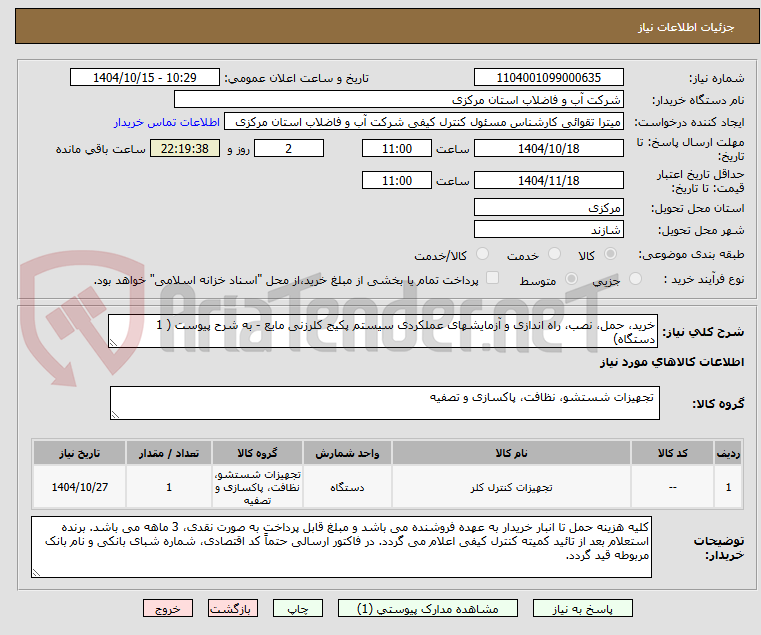Click the 1404/10/27 date cell
The image size is (761, 635).
coord(80,487)
